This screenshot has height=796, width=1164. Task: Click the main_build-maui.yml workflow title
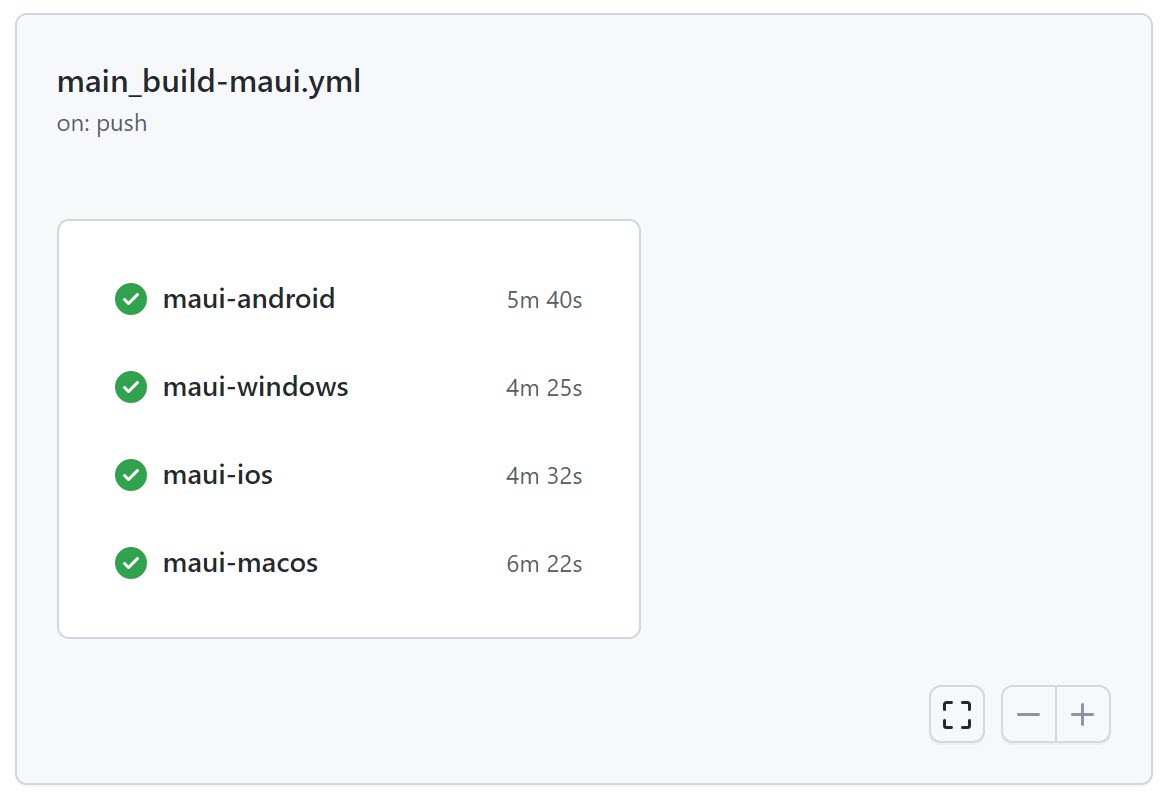tap(208, 82)
